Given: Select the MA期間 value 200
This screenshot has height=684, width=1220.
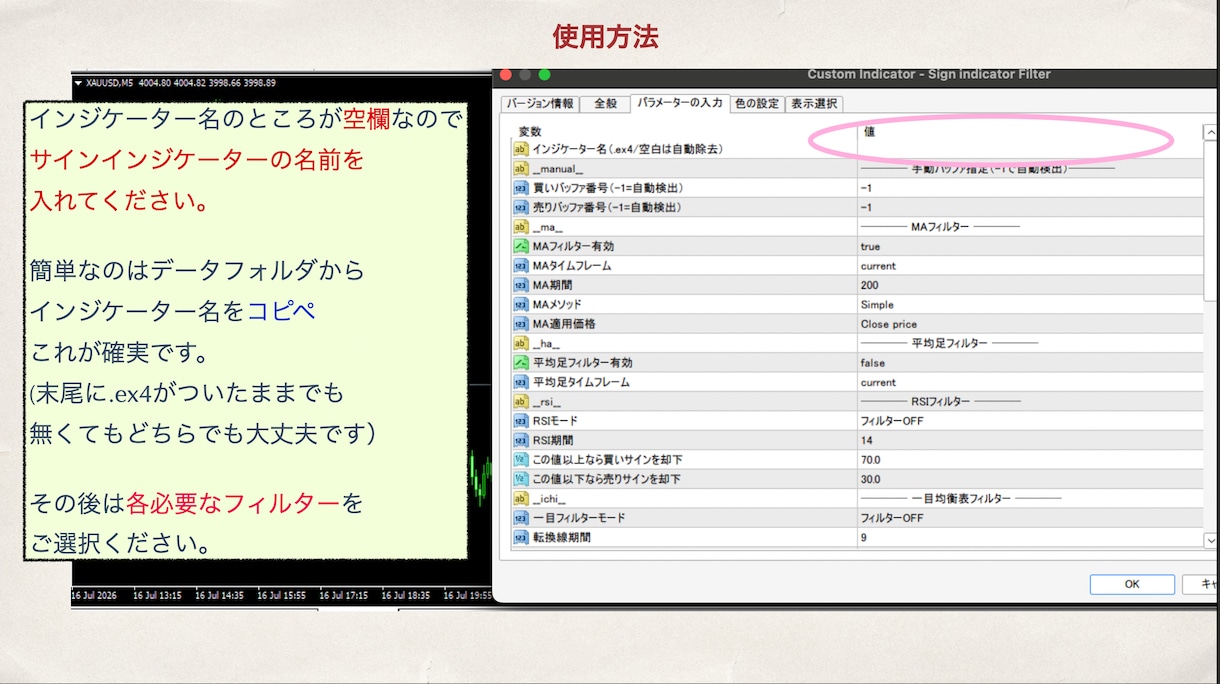Looking at the screenshot, I should tap(870, 285).
